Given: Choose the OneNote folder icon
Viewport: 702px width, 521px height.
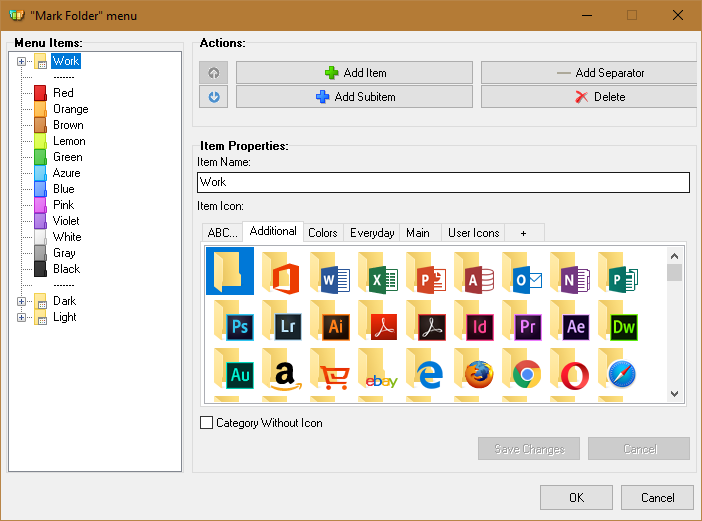Looking at the screenshot, I should (570, 272).
